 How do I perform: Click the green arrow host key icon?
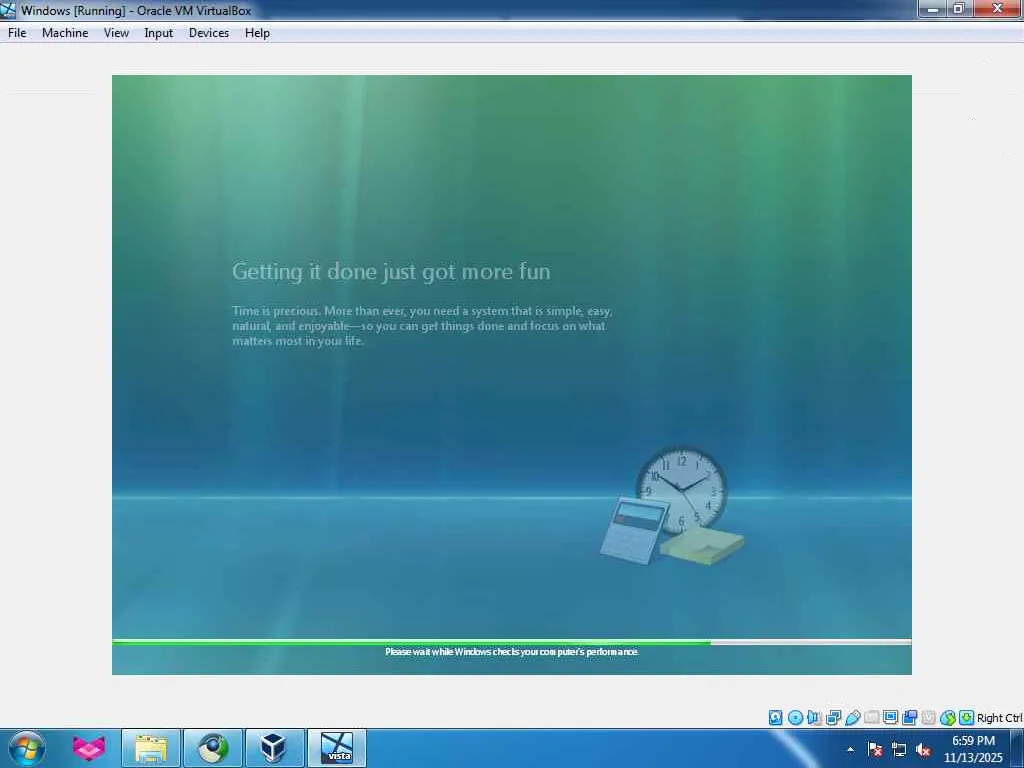click(x=967, y=718)
